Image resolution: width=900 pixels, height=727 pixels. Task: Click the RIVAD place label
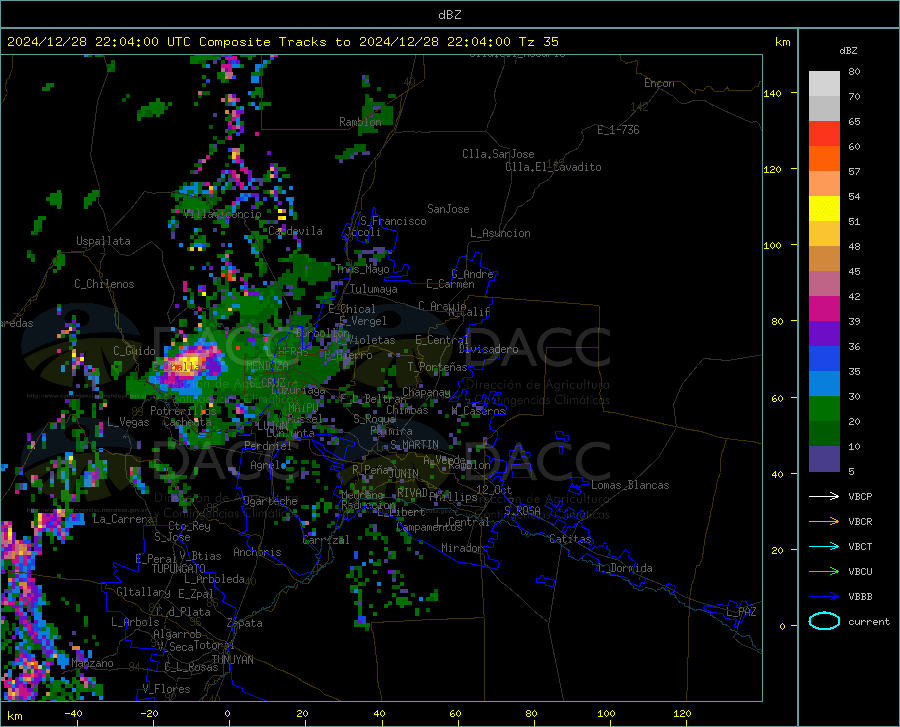click(412, 493)
